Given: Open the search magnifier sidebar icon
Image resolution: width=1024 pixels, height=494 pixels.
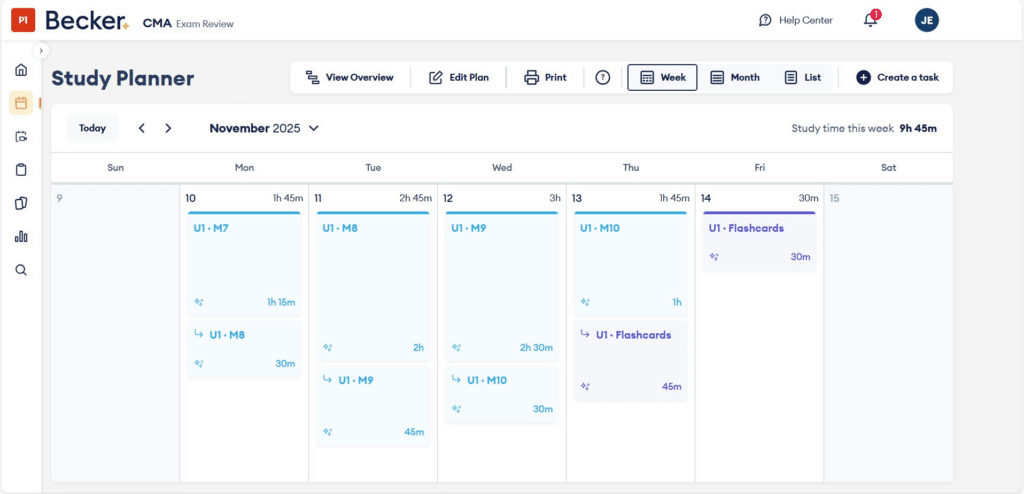Looking at the screenshot, I should [x=21, y=270].
